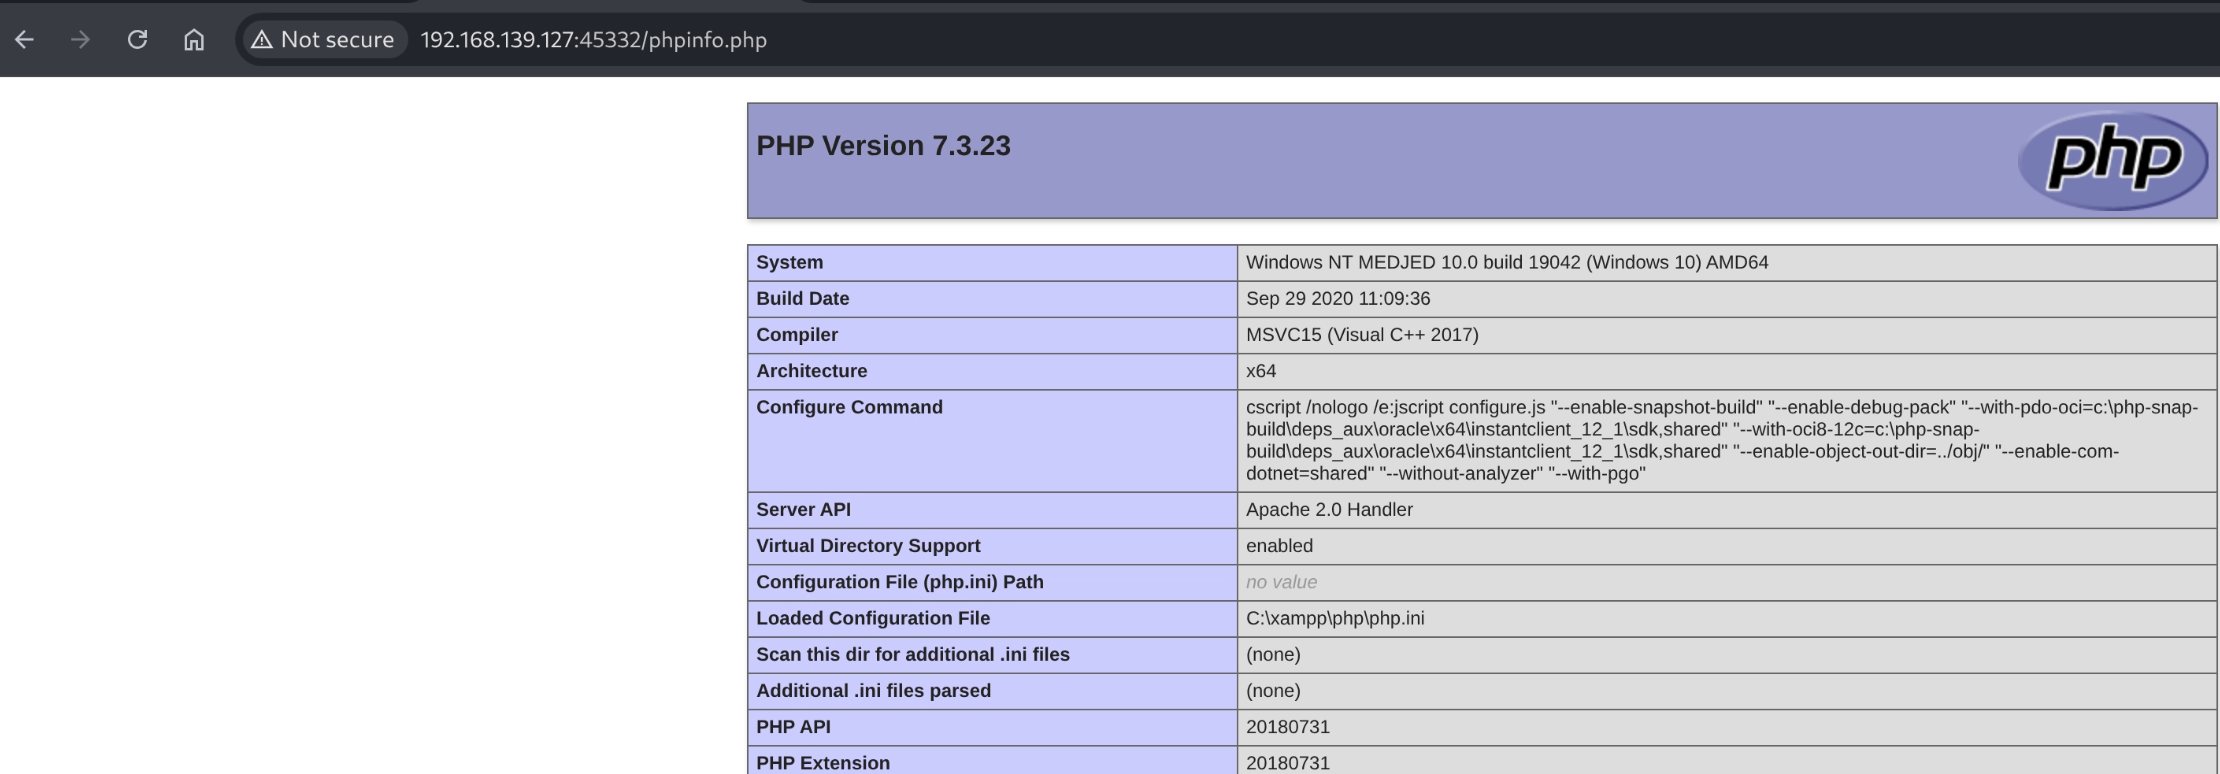This screenshot has width=2220, height=774.
Task: Select the Build Date row label
Action: point(802,299)
